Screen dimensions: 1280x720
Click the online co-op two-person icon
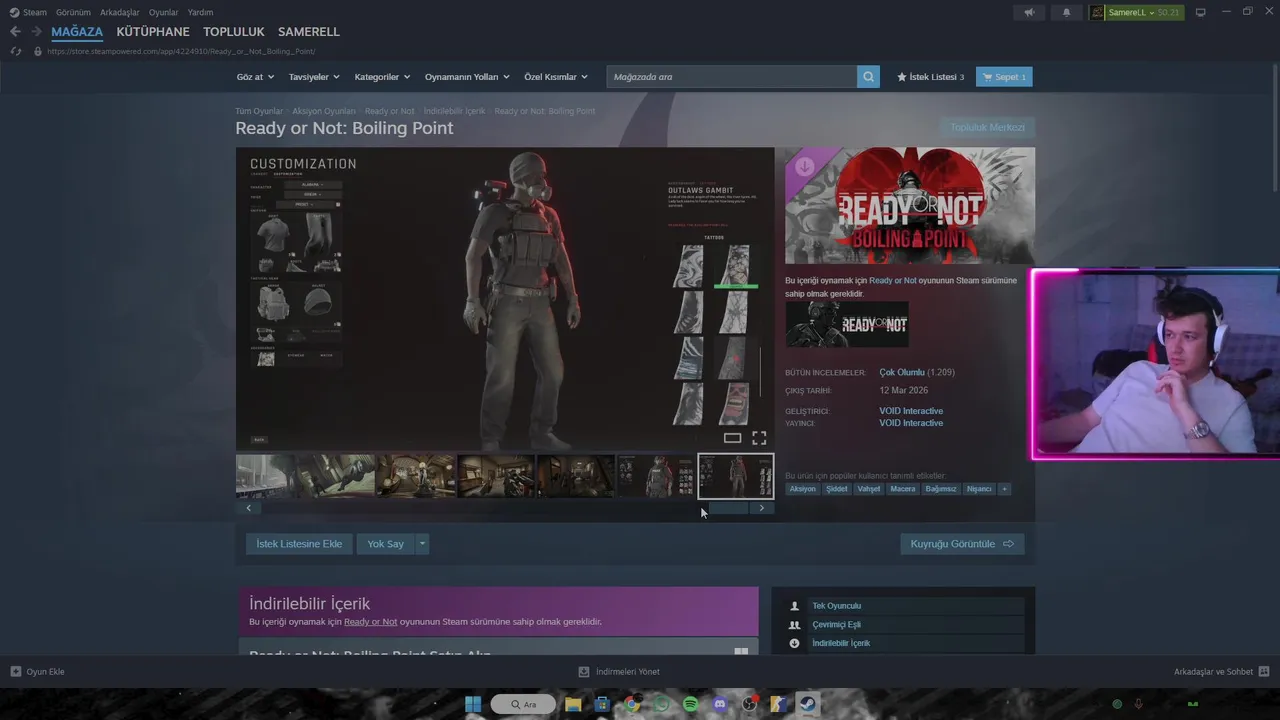click(x=795, y=625)
